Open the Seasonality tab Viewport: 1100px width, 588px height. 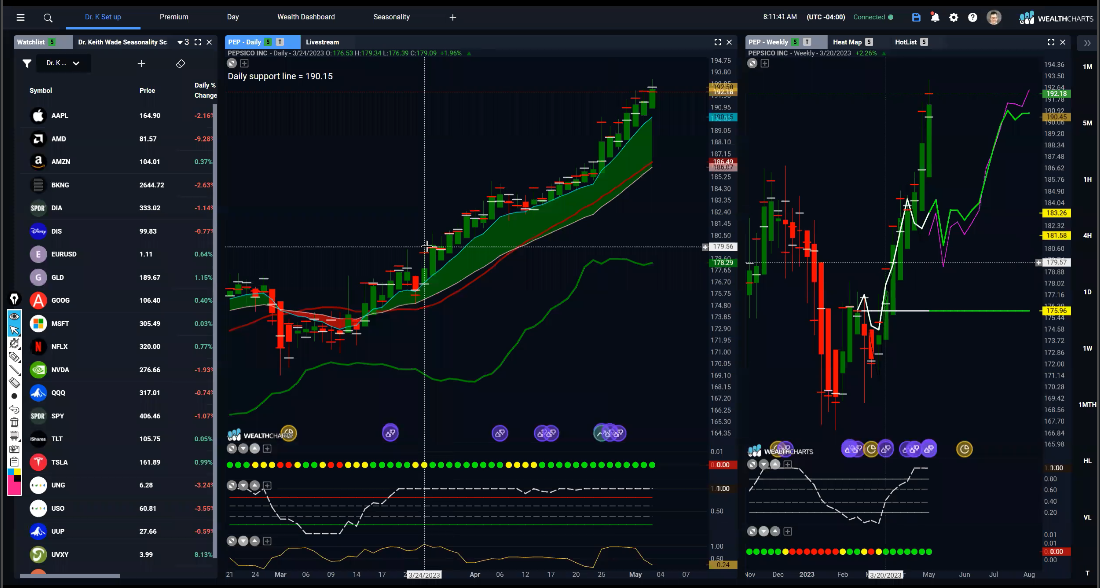click(x=391, y=17)
